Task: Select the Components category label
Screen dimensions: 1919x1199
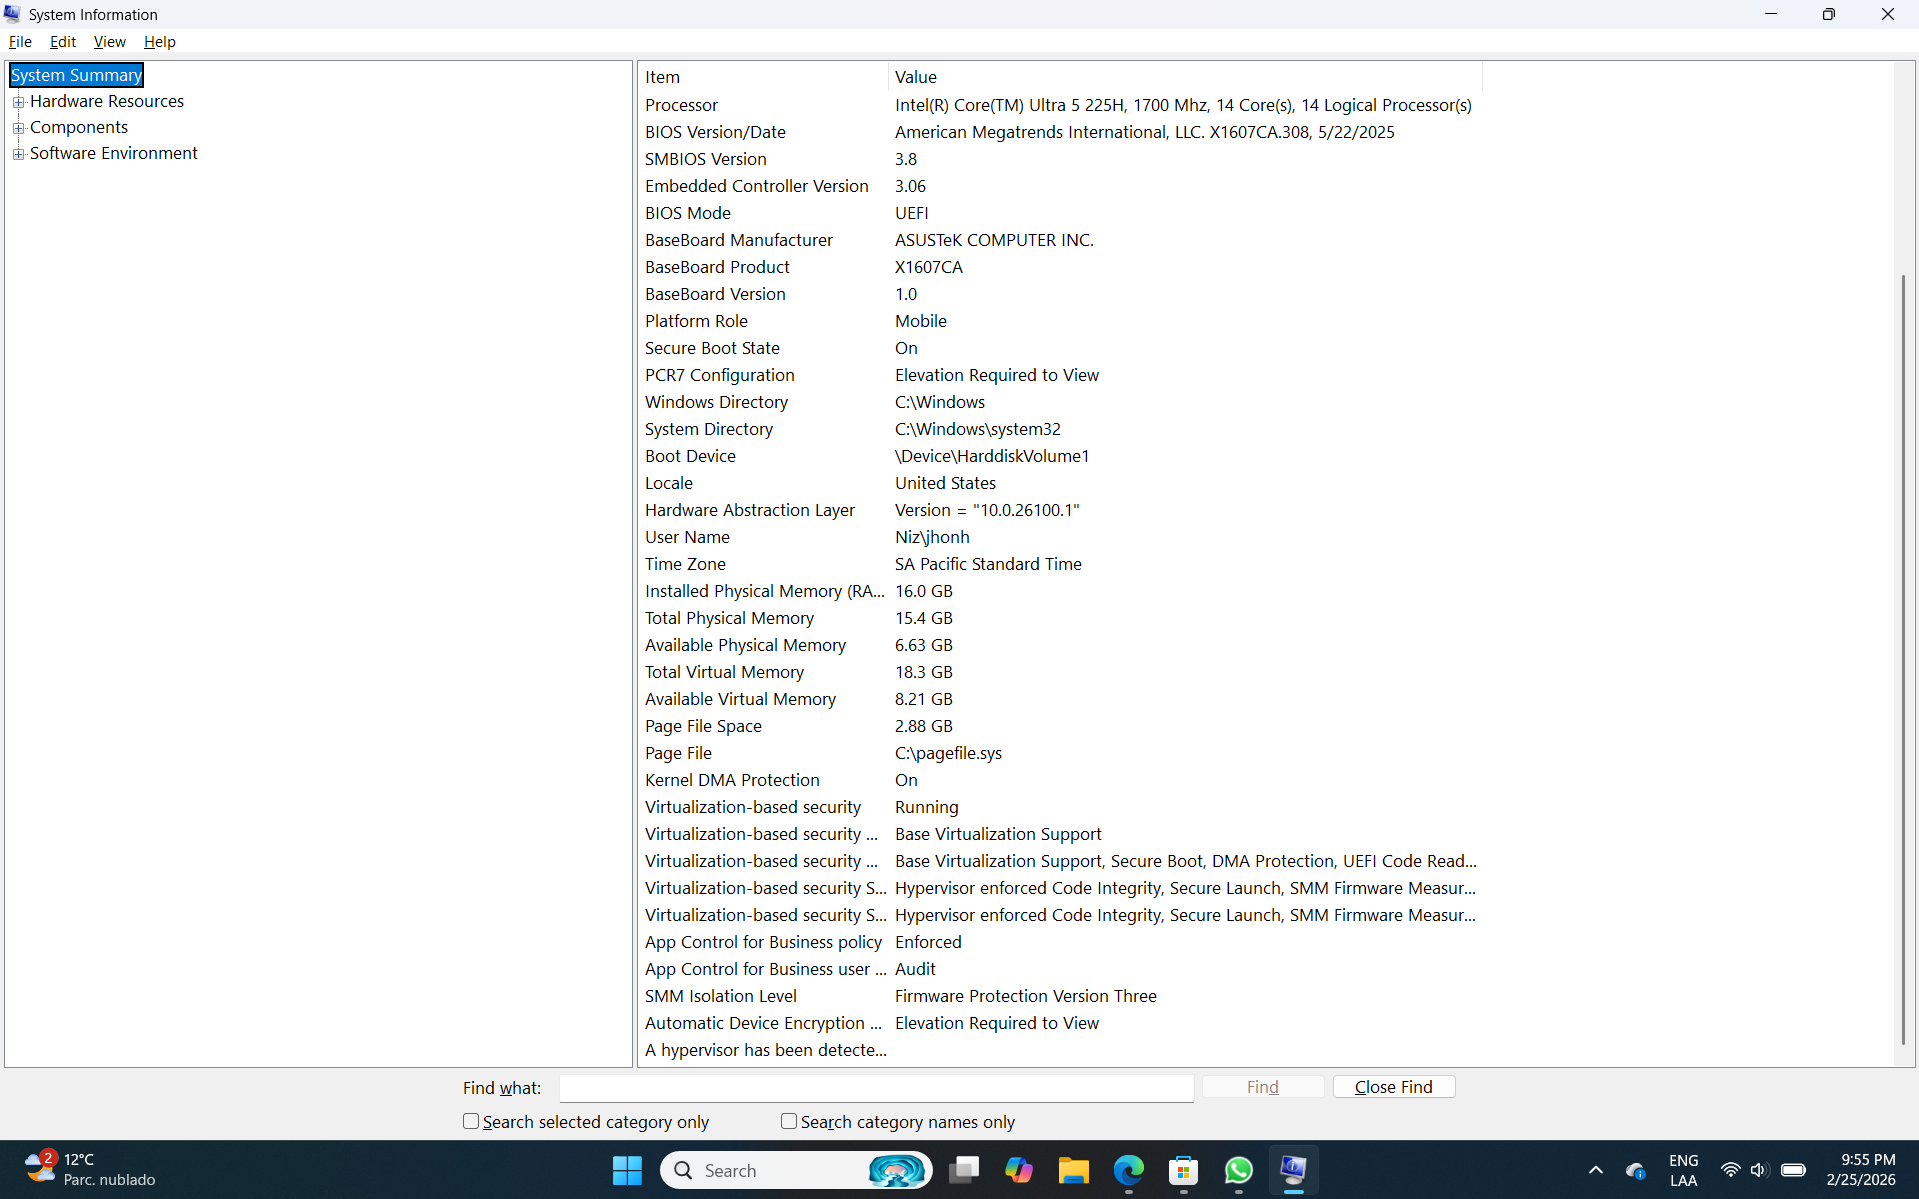Action: click(x=79, y=127)
